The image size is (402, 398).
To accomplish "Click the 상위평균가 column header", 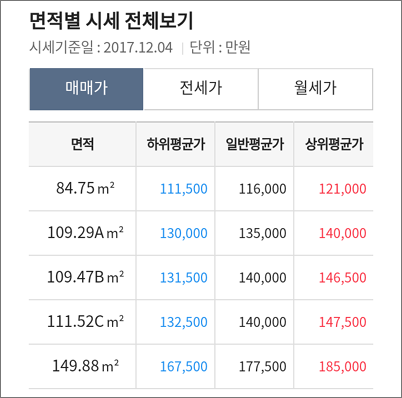I will point(334,144).
